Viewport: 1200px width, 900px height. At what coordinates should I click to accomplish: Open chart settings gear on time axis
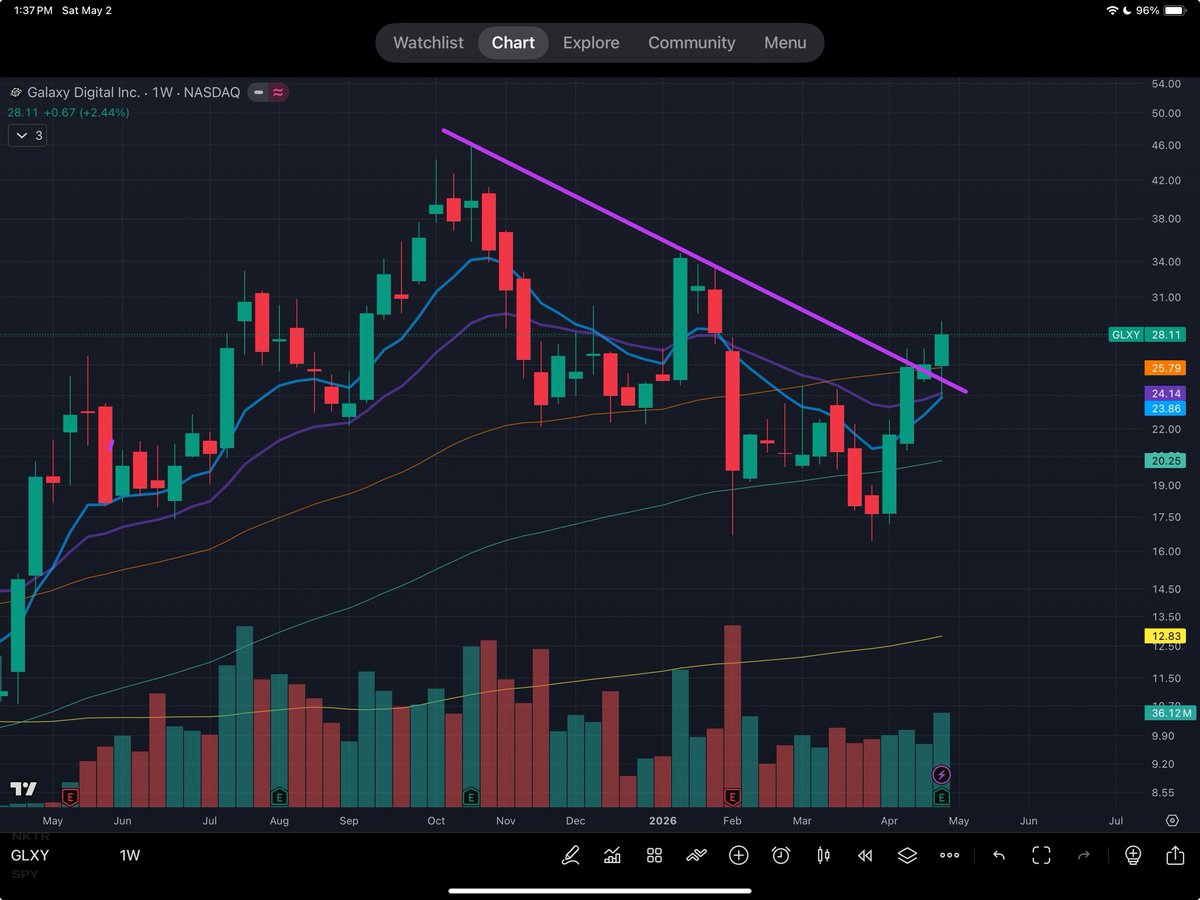click(x=1172, y=820)
